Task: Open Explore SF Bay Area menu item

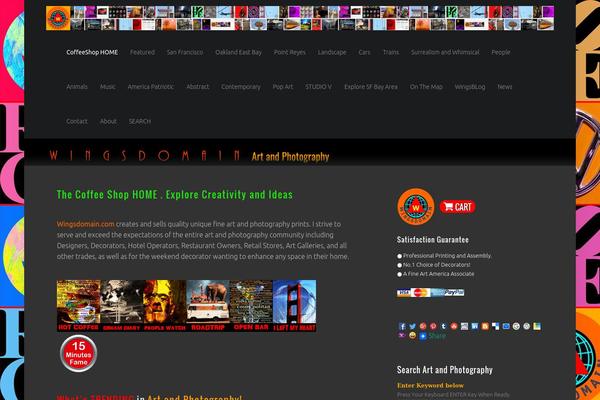Action: tap(371, 87)
